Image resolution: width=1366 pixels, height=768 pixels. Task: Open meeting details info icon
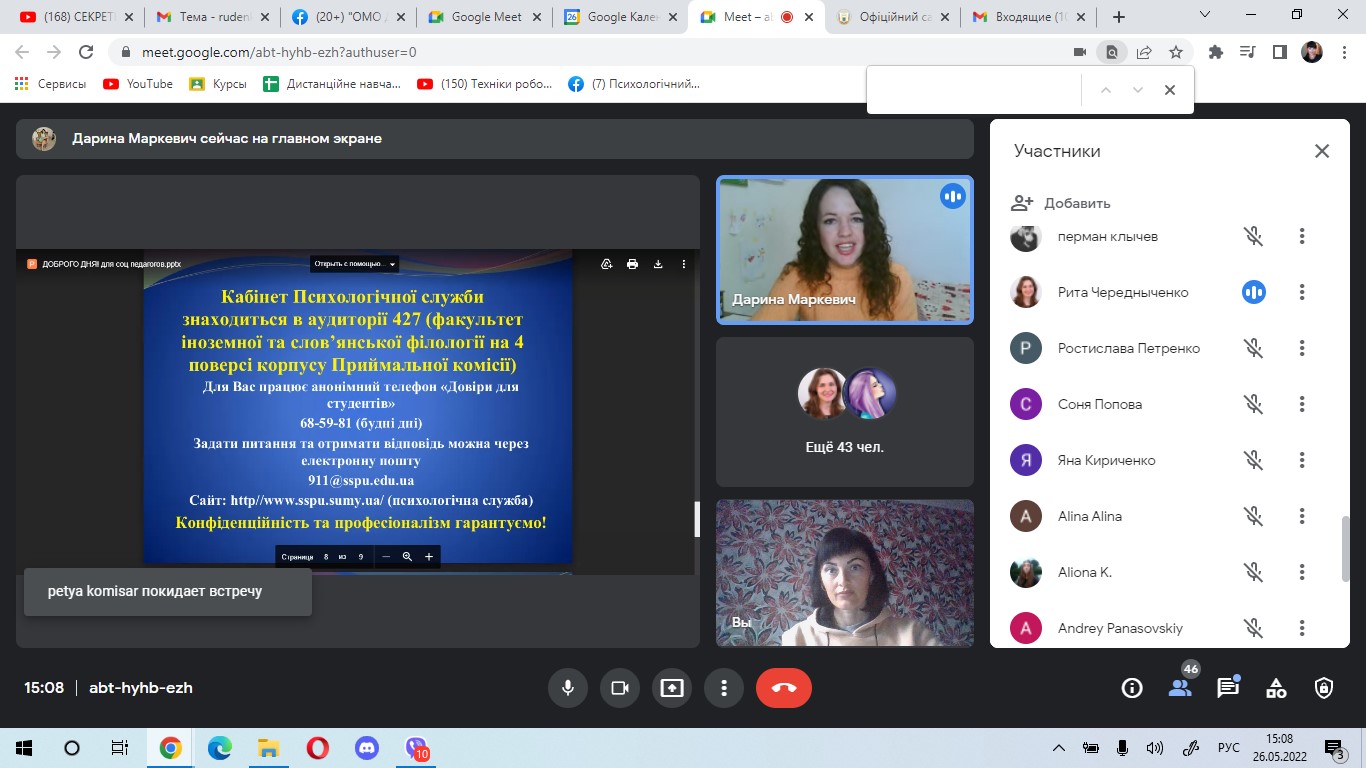point(1132,688)
